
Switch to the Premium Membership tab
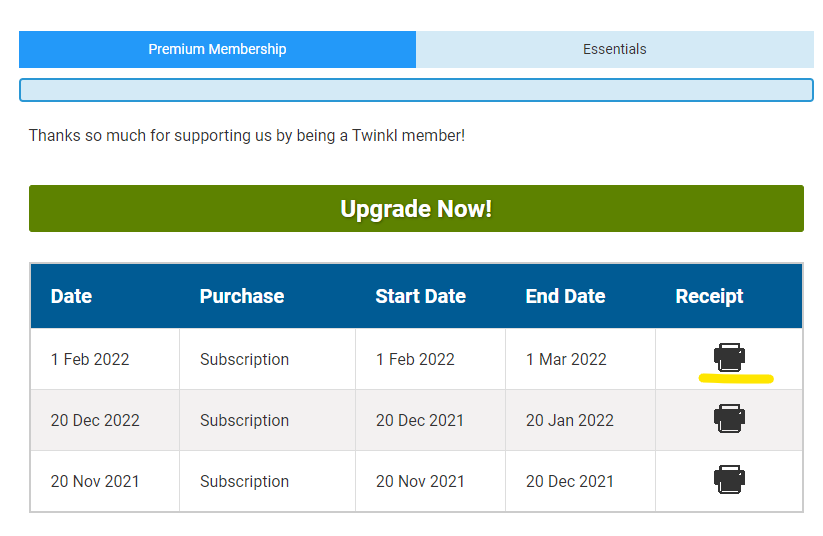coord(217,49)
